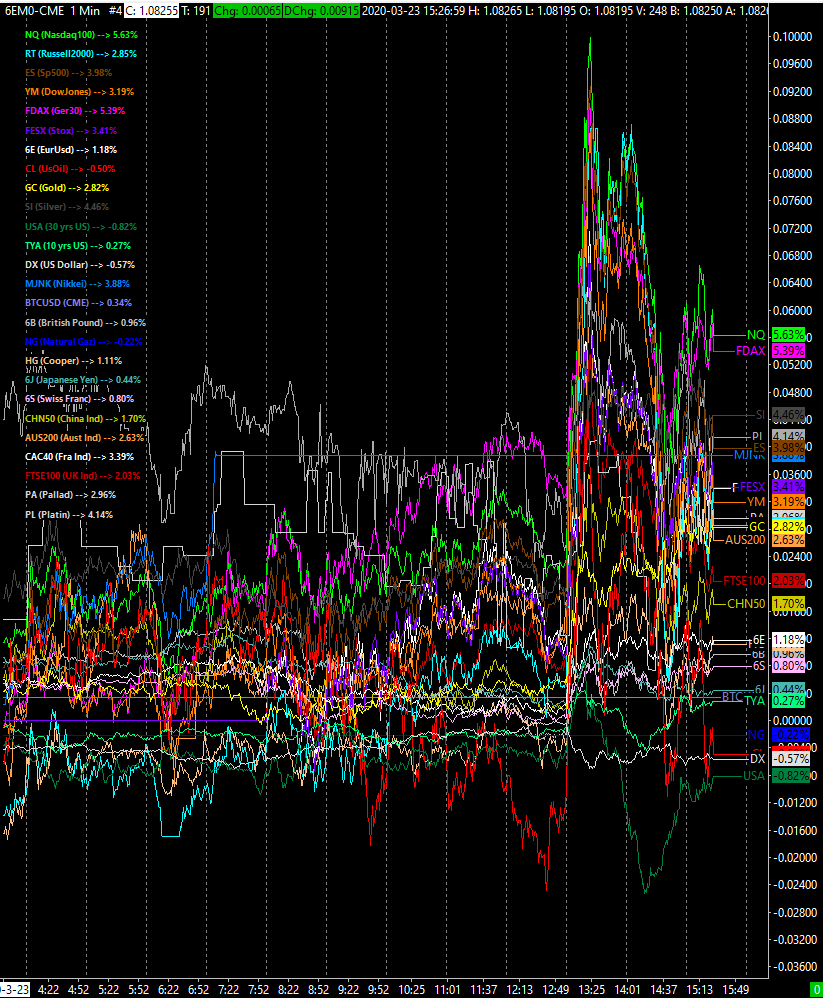Click the 0.10000 price scale label

791,36
